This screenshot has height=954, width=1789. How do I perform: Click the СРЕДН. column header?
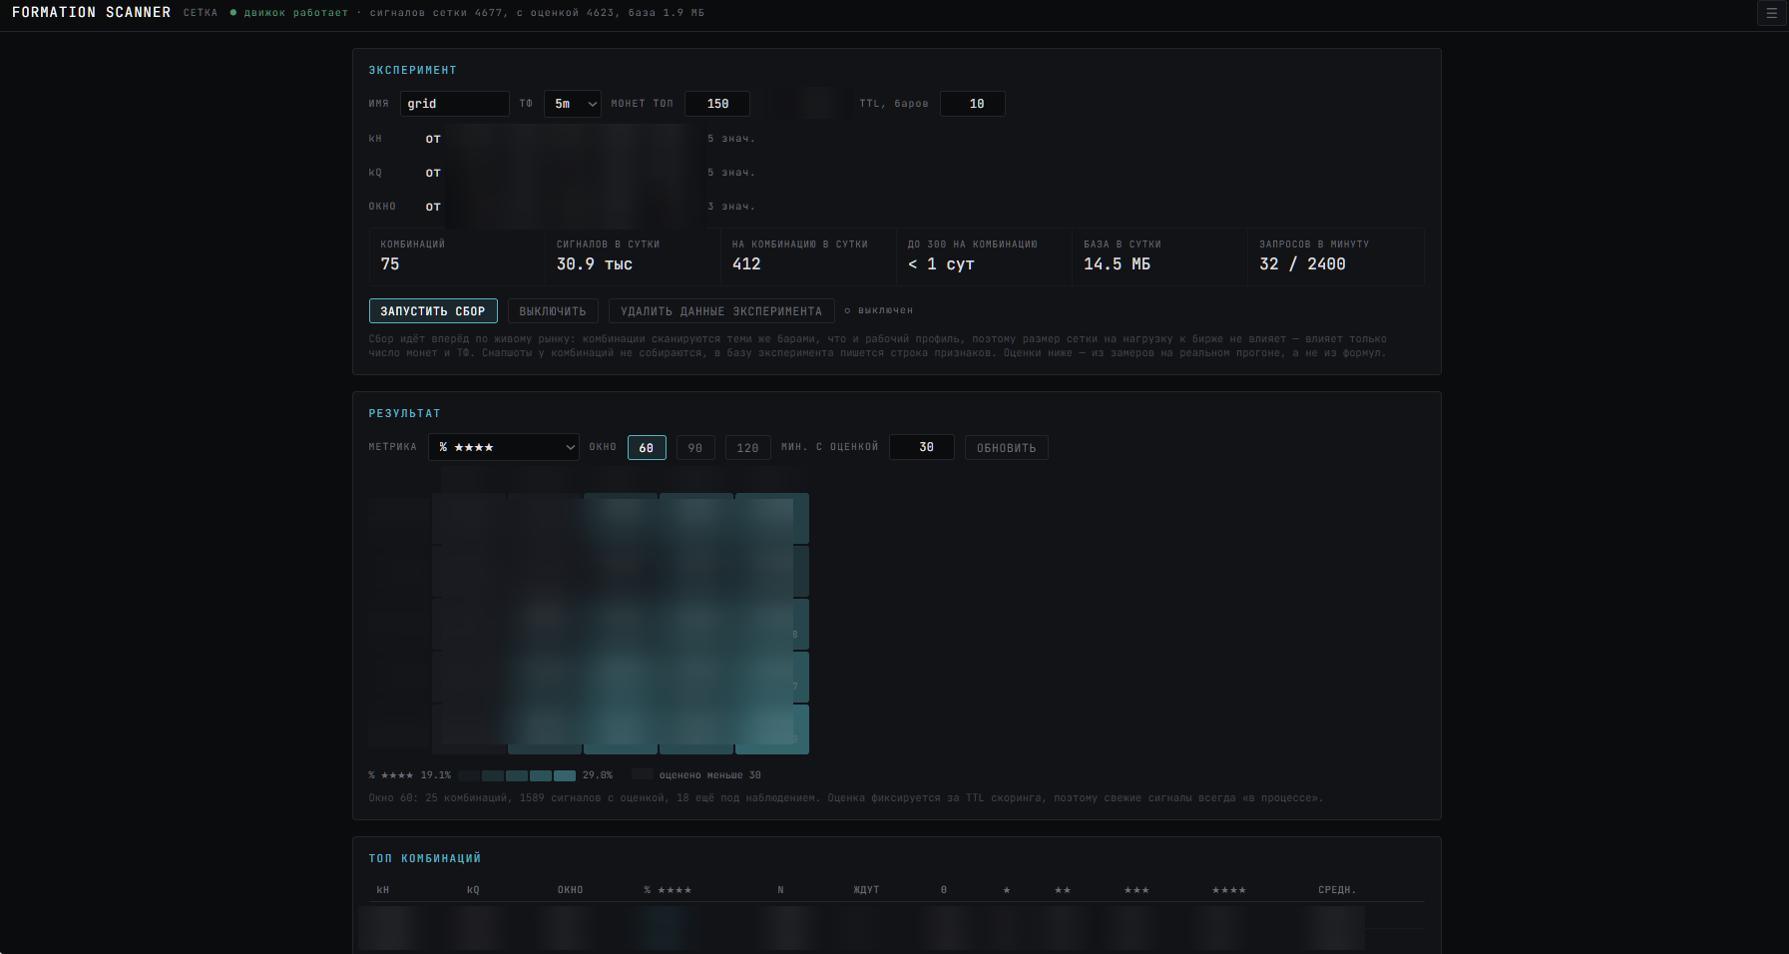tap(1337, 890)
